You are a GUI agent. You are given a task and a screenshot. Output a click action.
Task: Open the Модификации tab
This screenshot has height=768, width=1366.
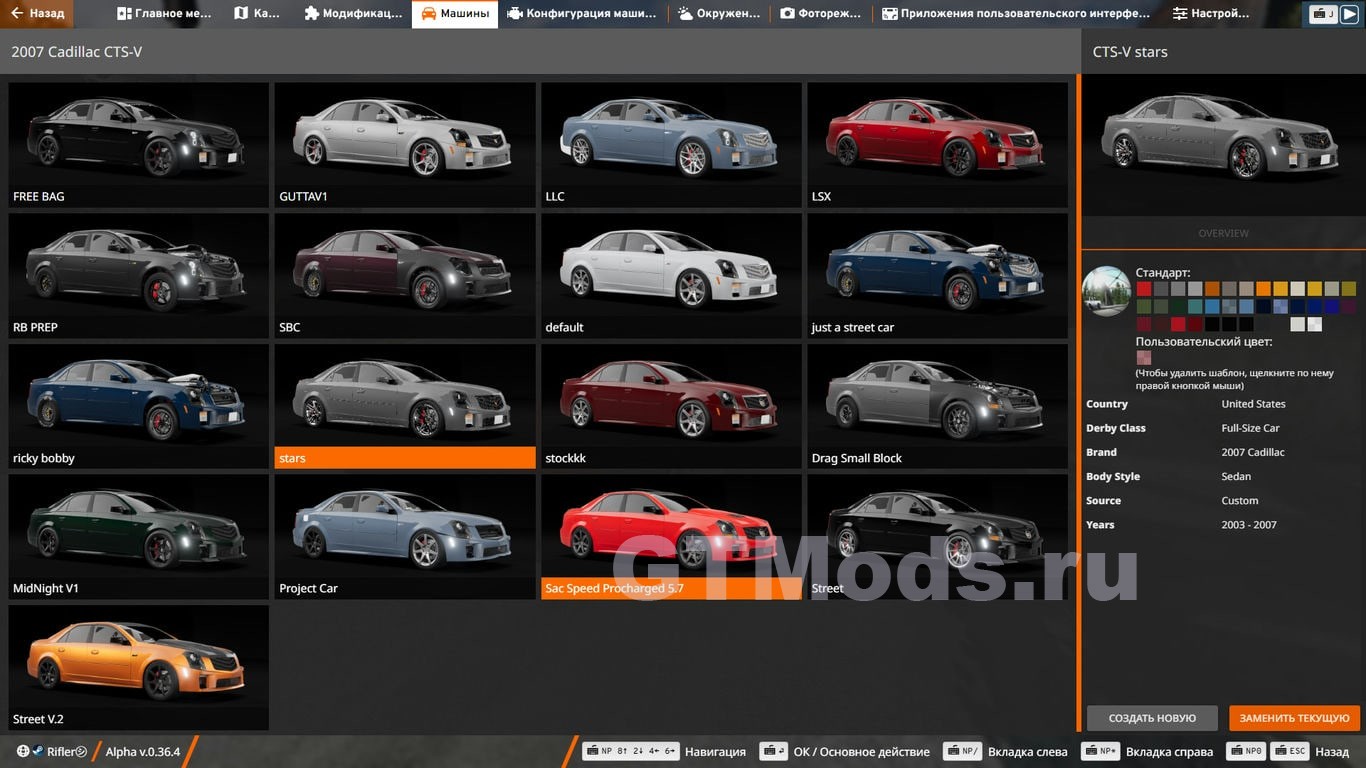point(353,14)
